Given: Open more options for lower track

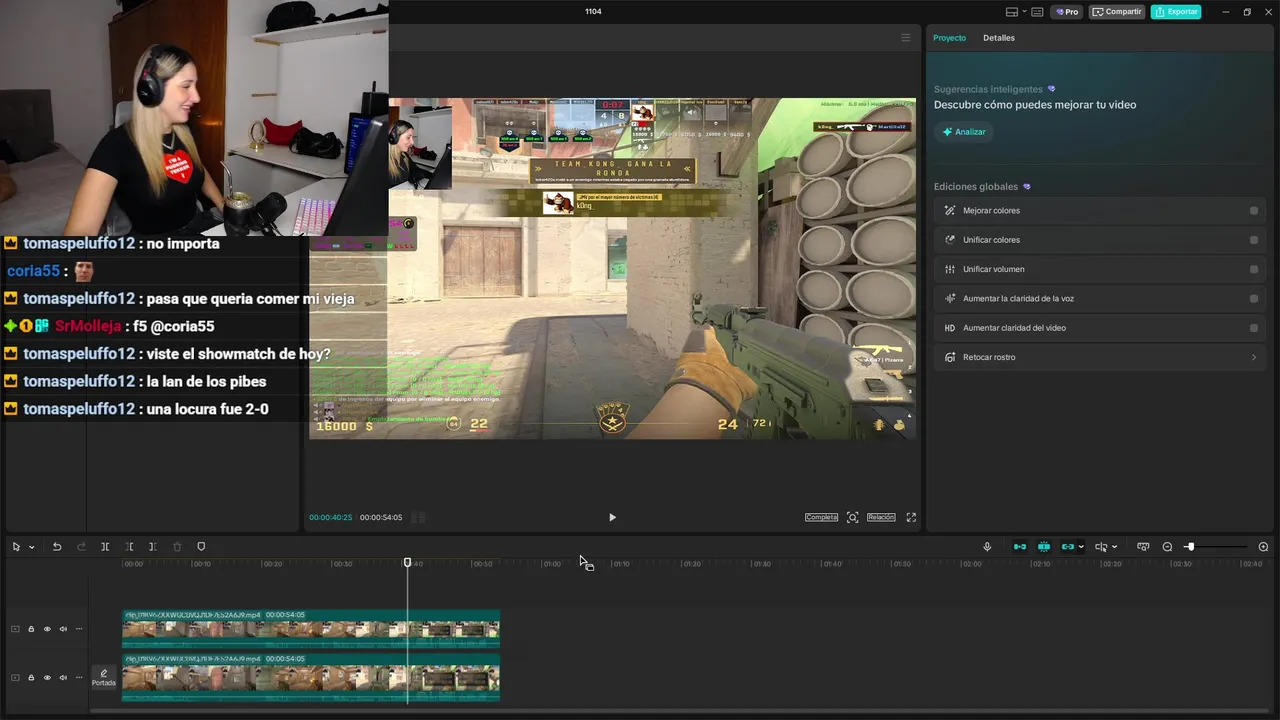Looking at the screenshot, I should [79, 677].
